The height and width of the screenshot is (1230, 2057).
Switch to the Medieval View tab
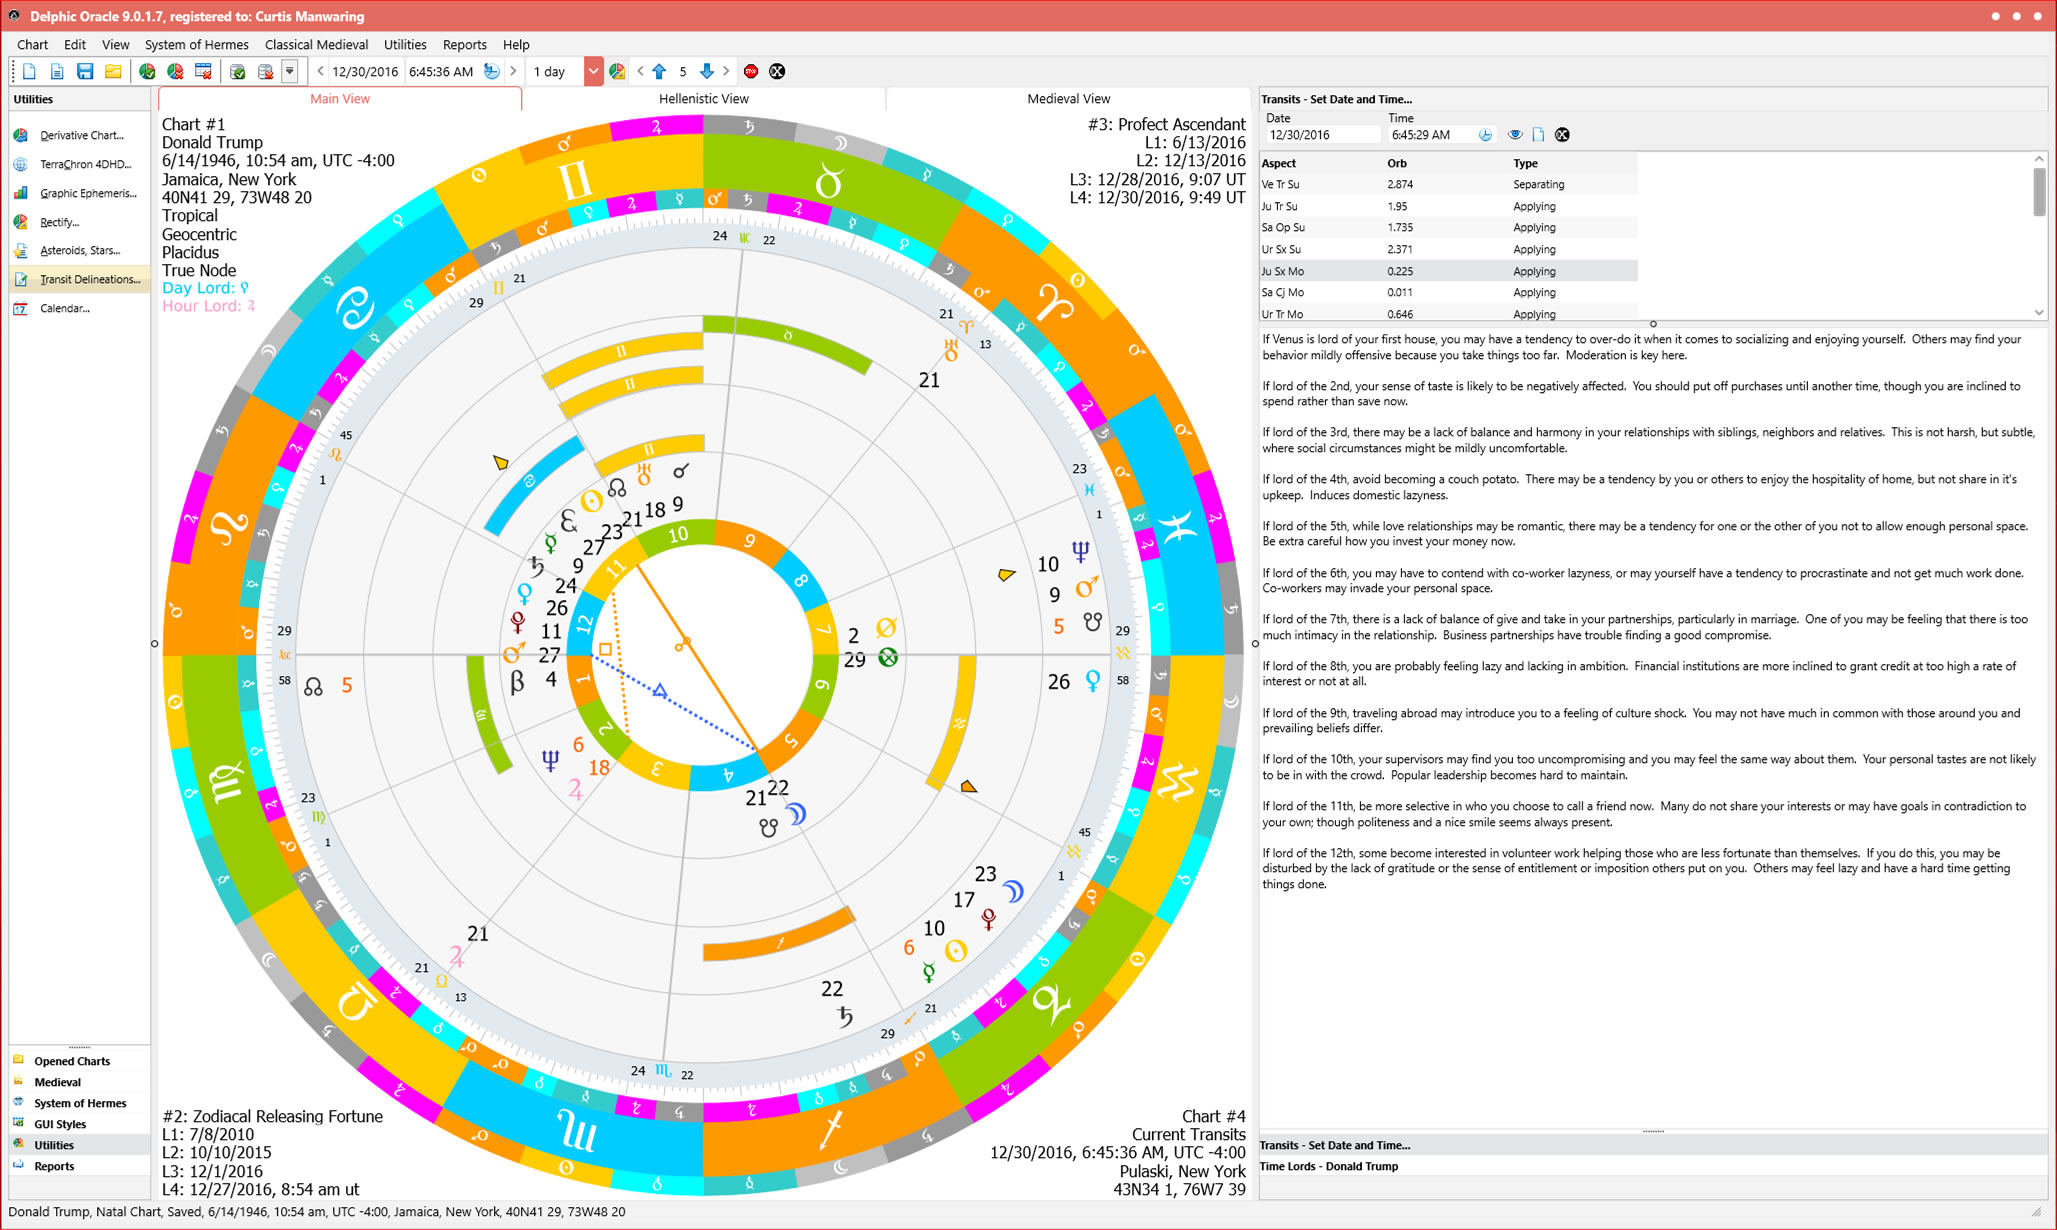[x=1068, y=99]
